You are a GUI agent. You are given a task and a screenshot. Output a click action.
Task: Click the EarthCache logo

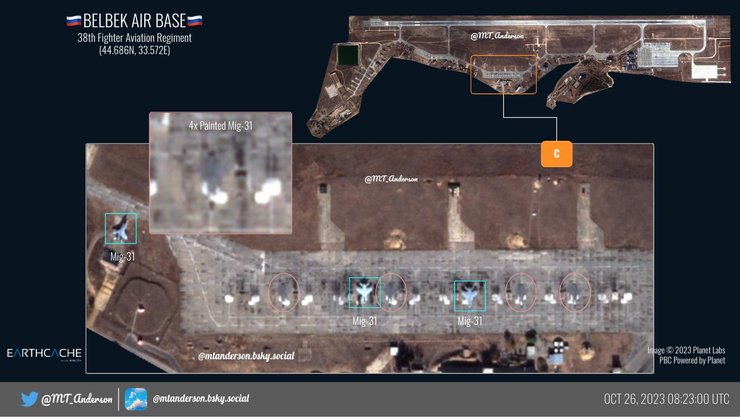coord(44,354)
